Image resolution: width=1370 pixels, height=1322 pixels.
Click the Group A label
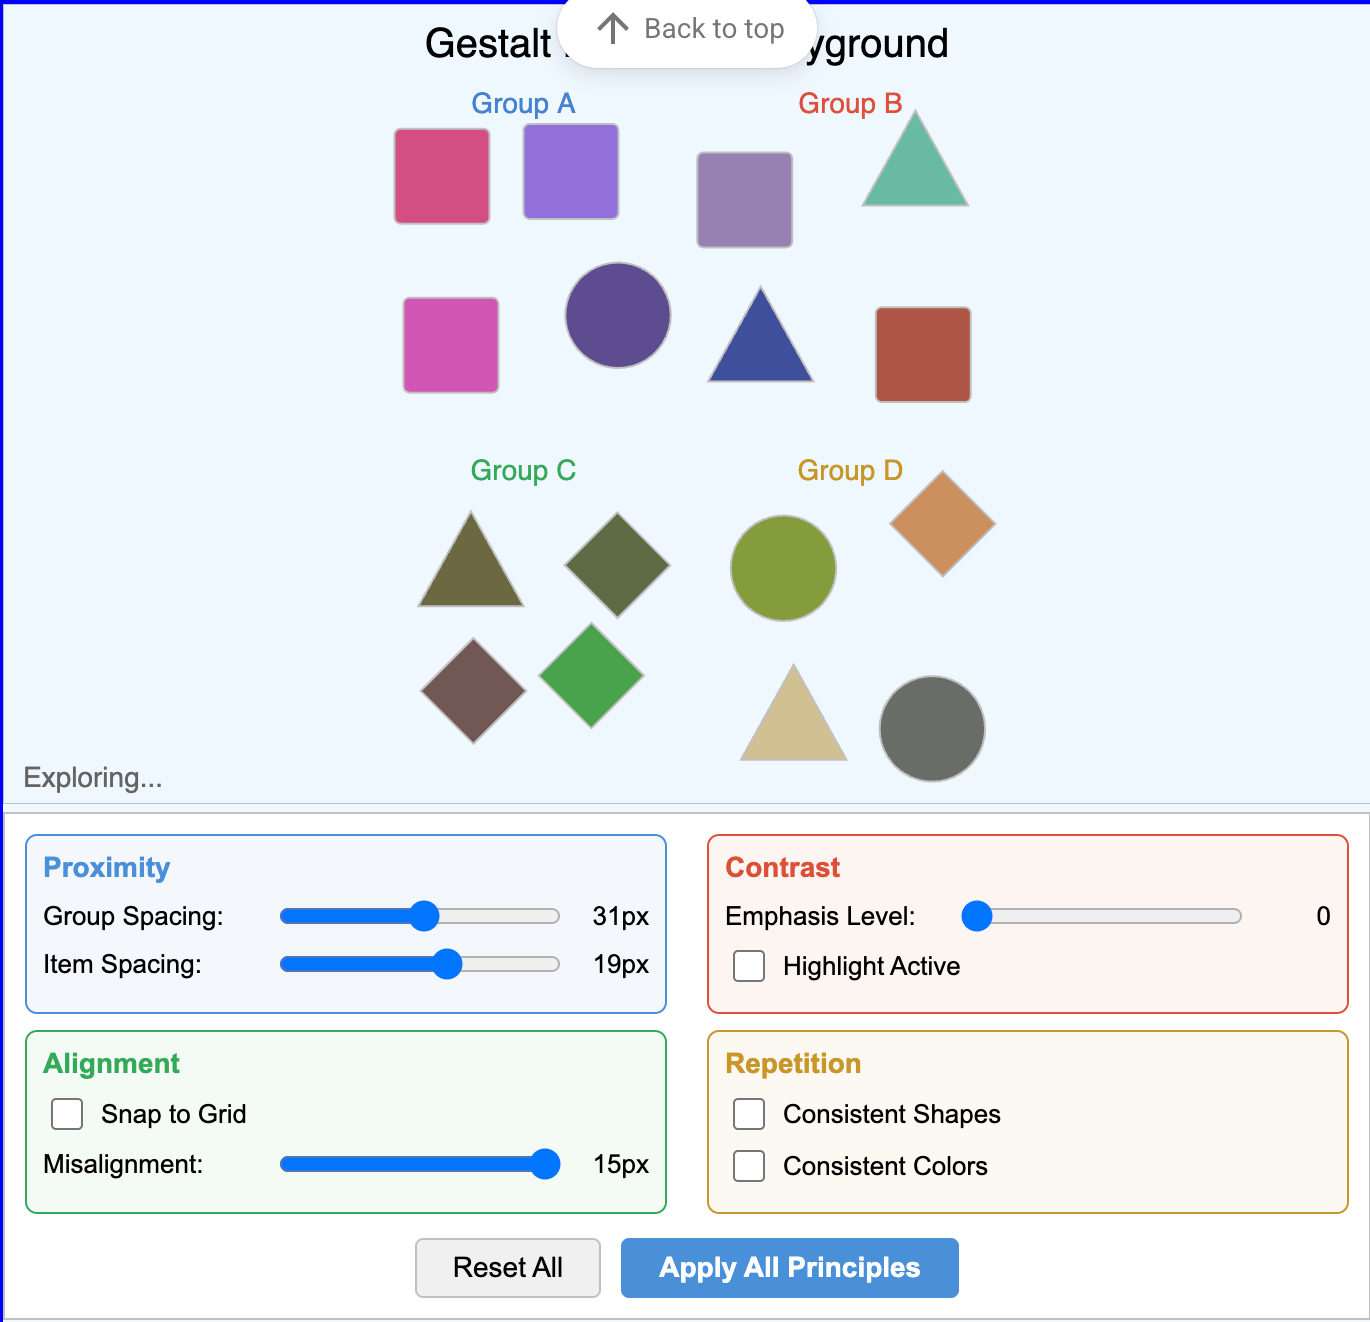[523, 103]
